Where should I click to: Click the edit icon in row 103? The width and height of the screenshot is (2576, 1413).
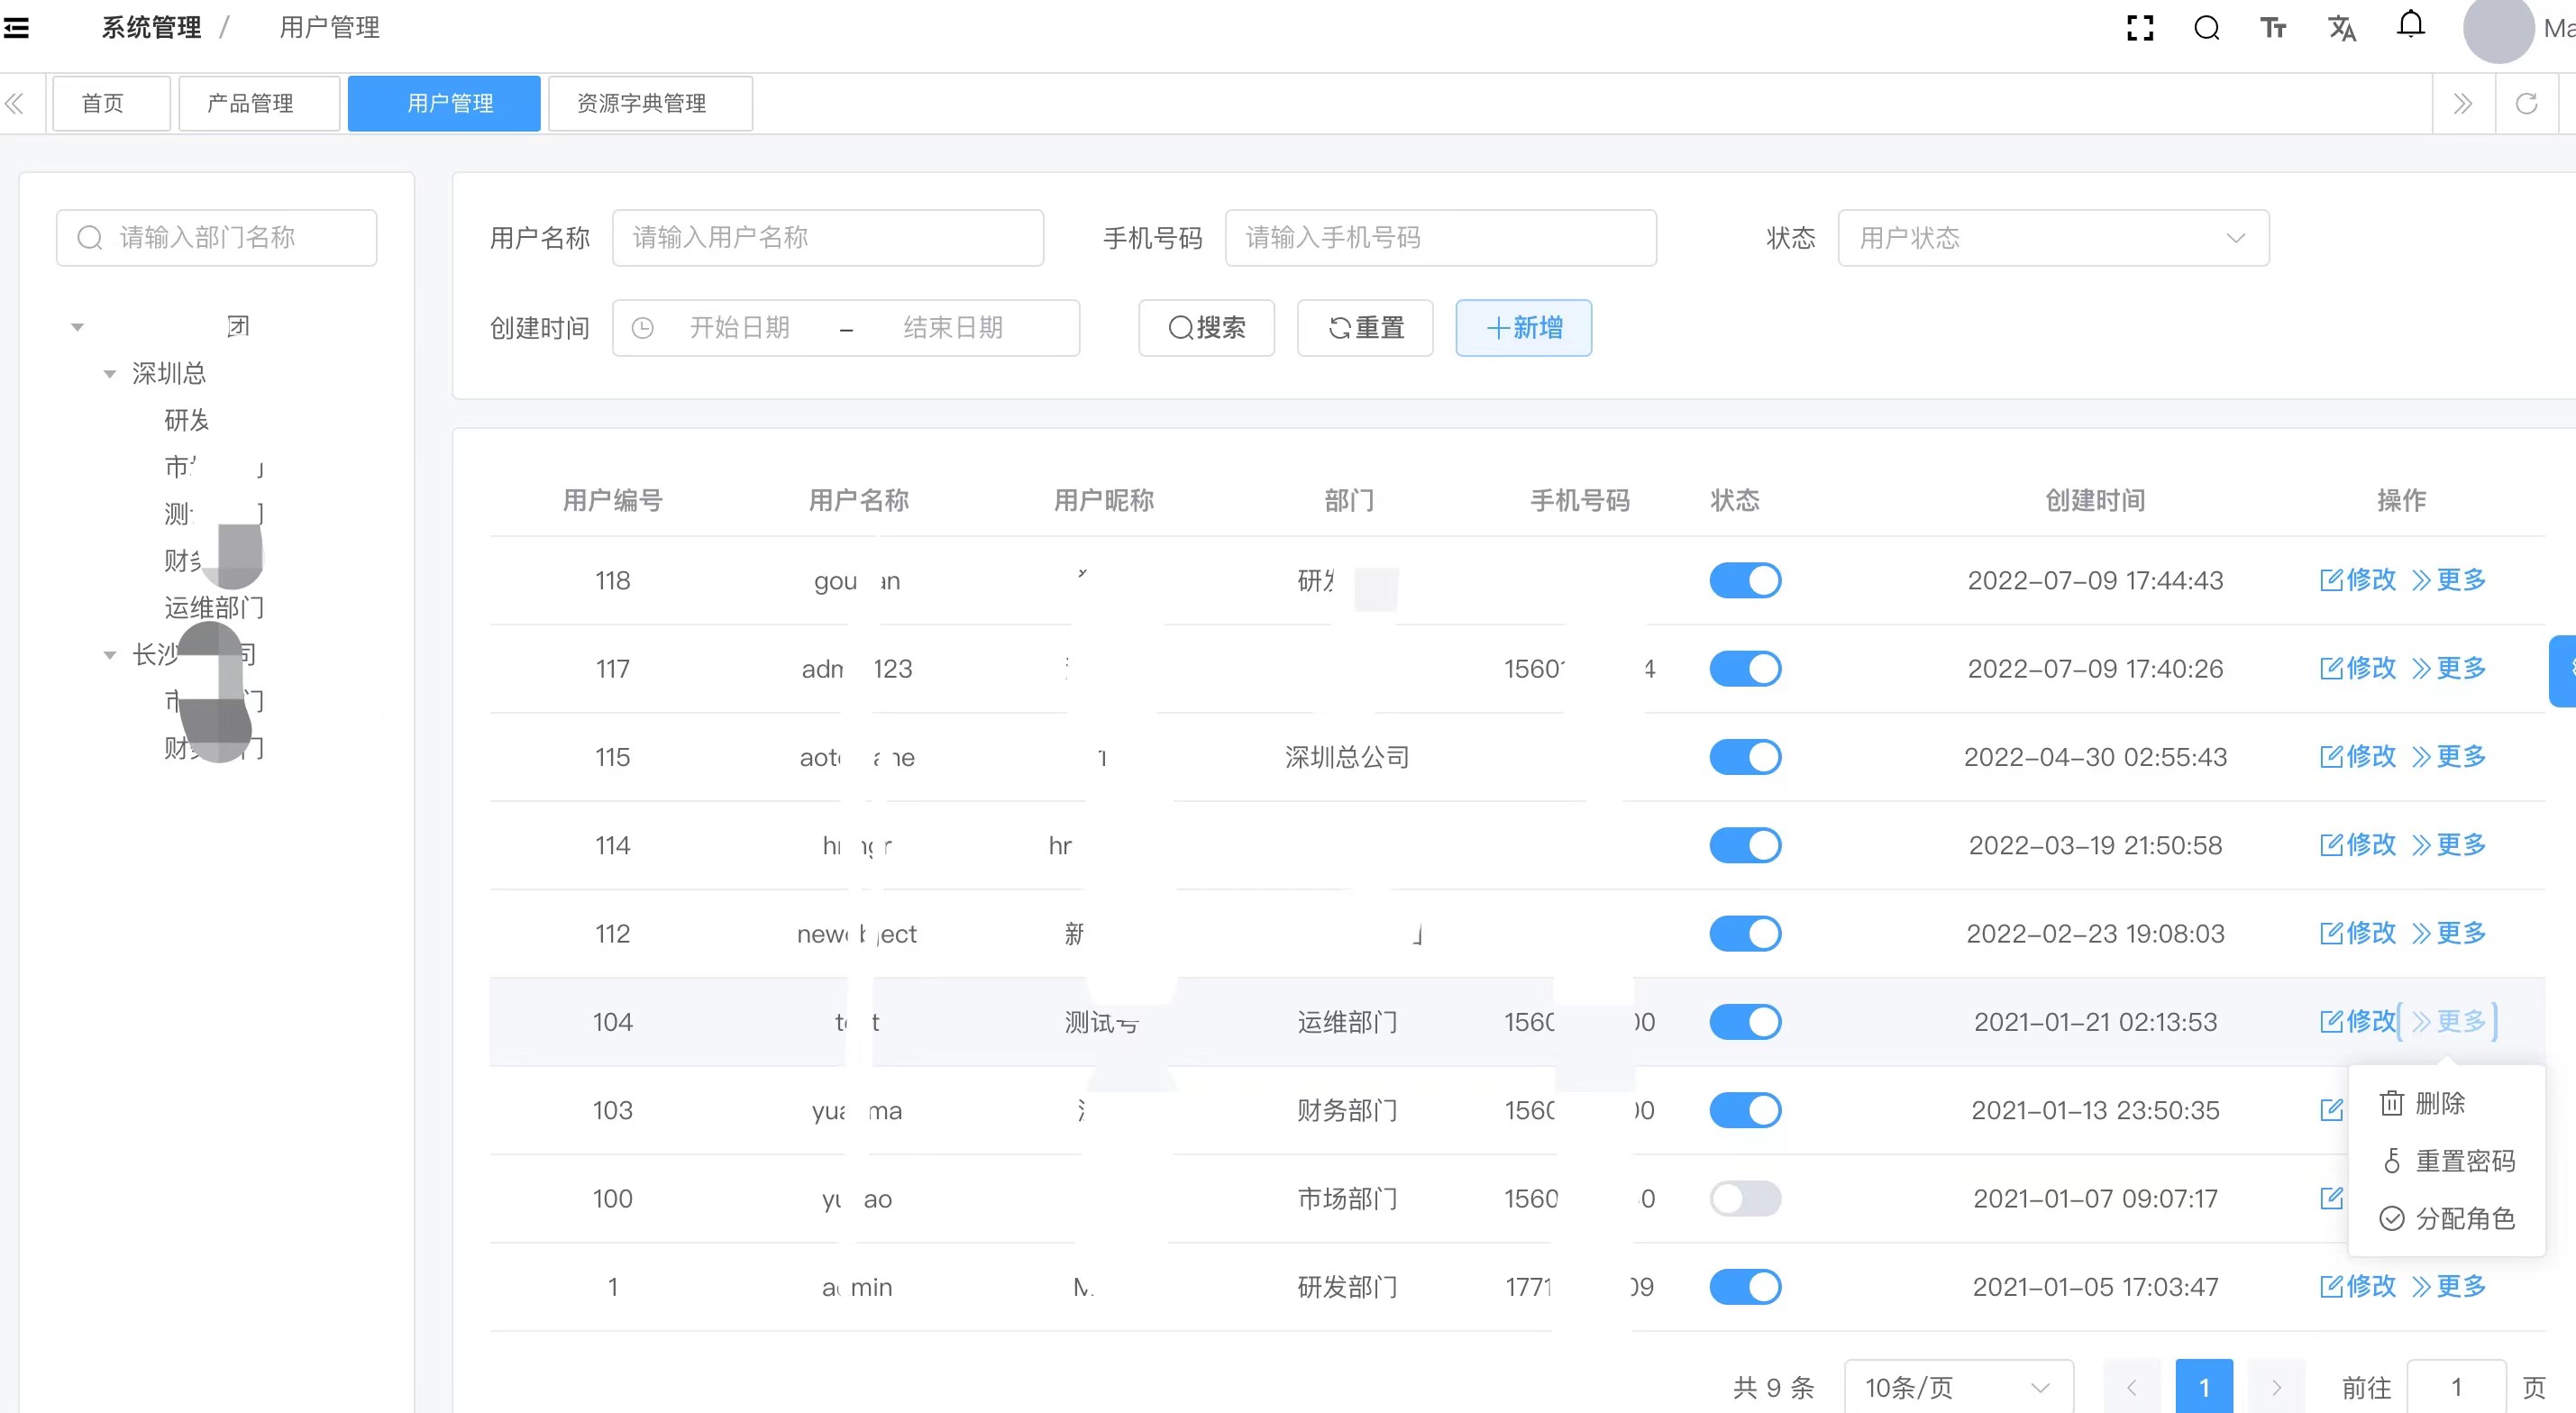[x=2331, y=1109]
